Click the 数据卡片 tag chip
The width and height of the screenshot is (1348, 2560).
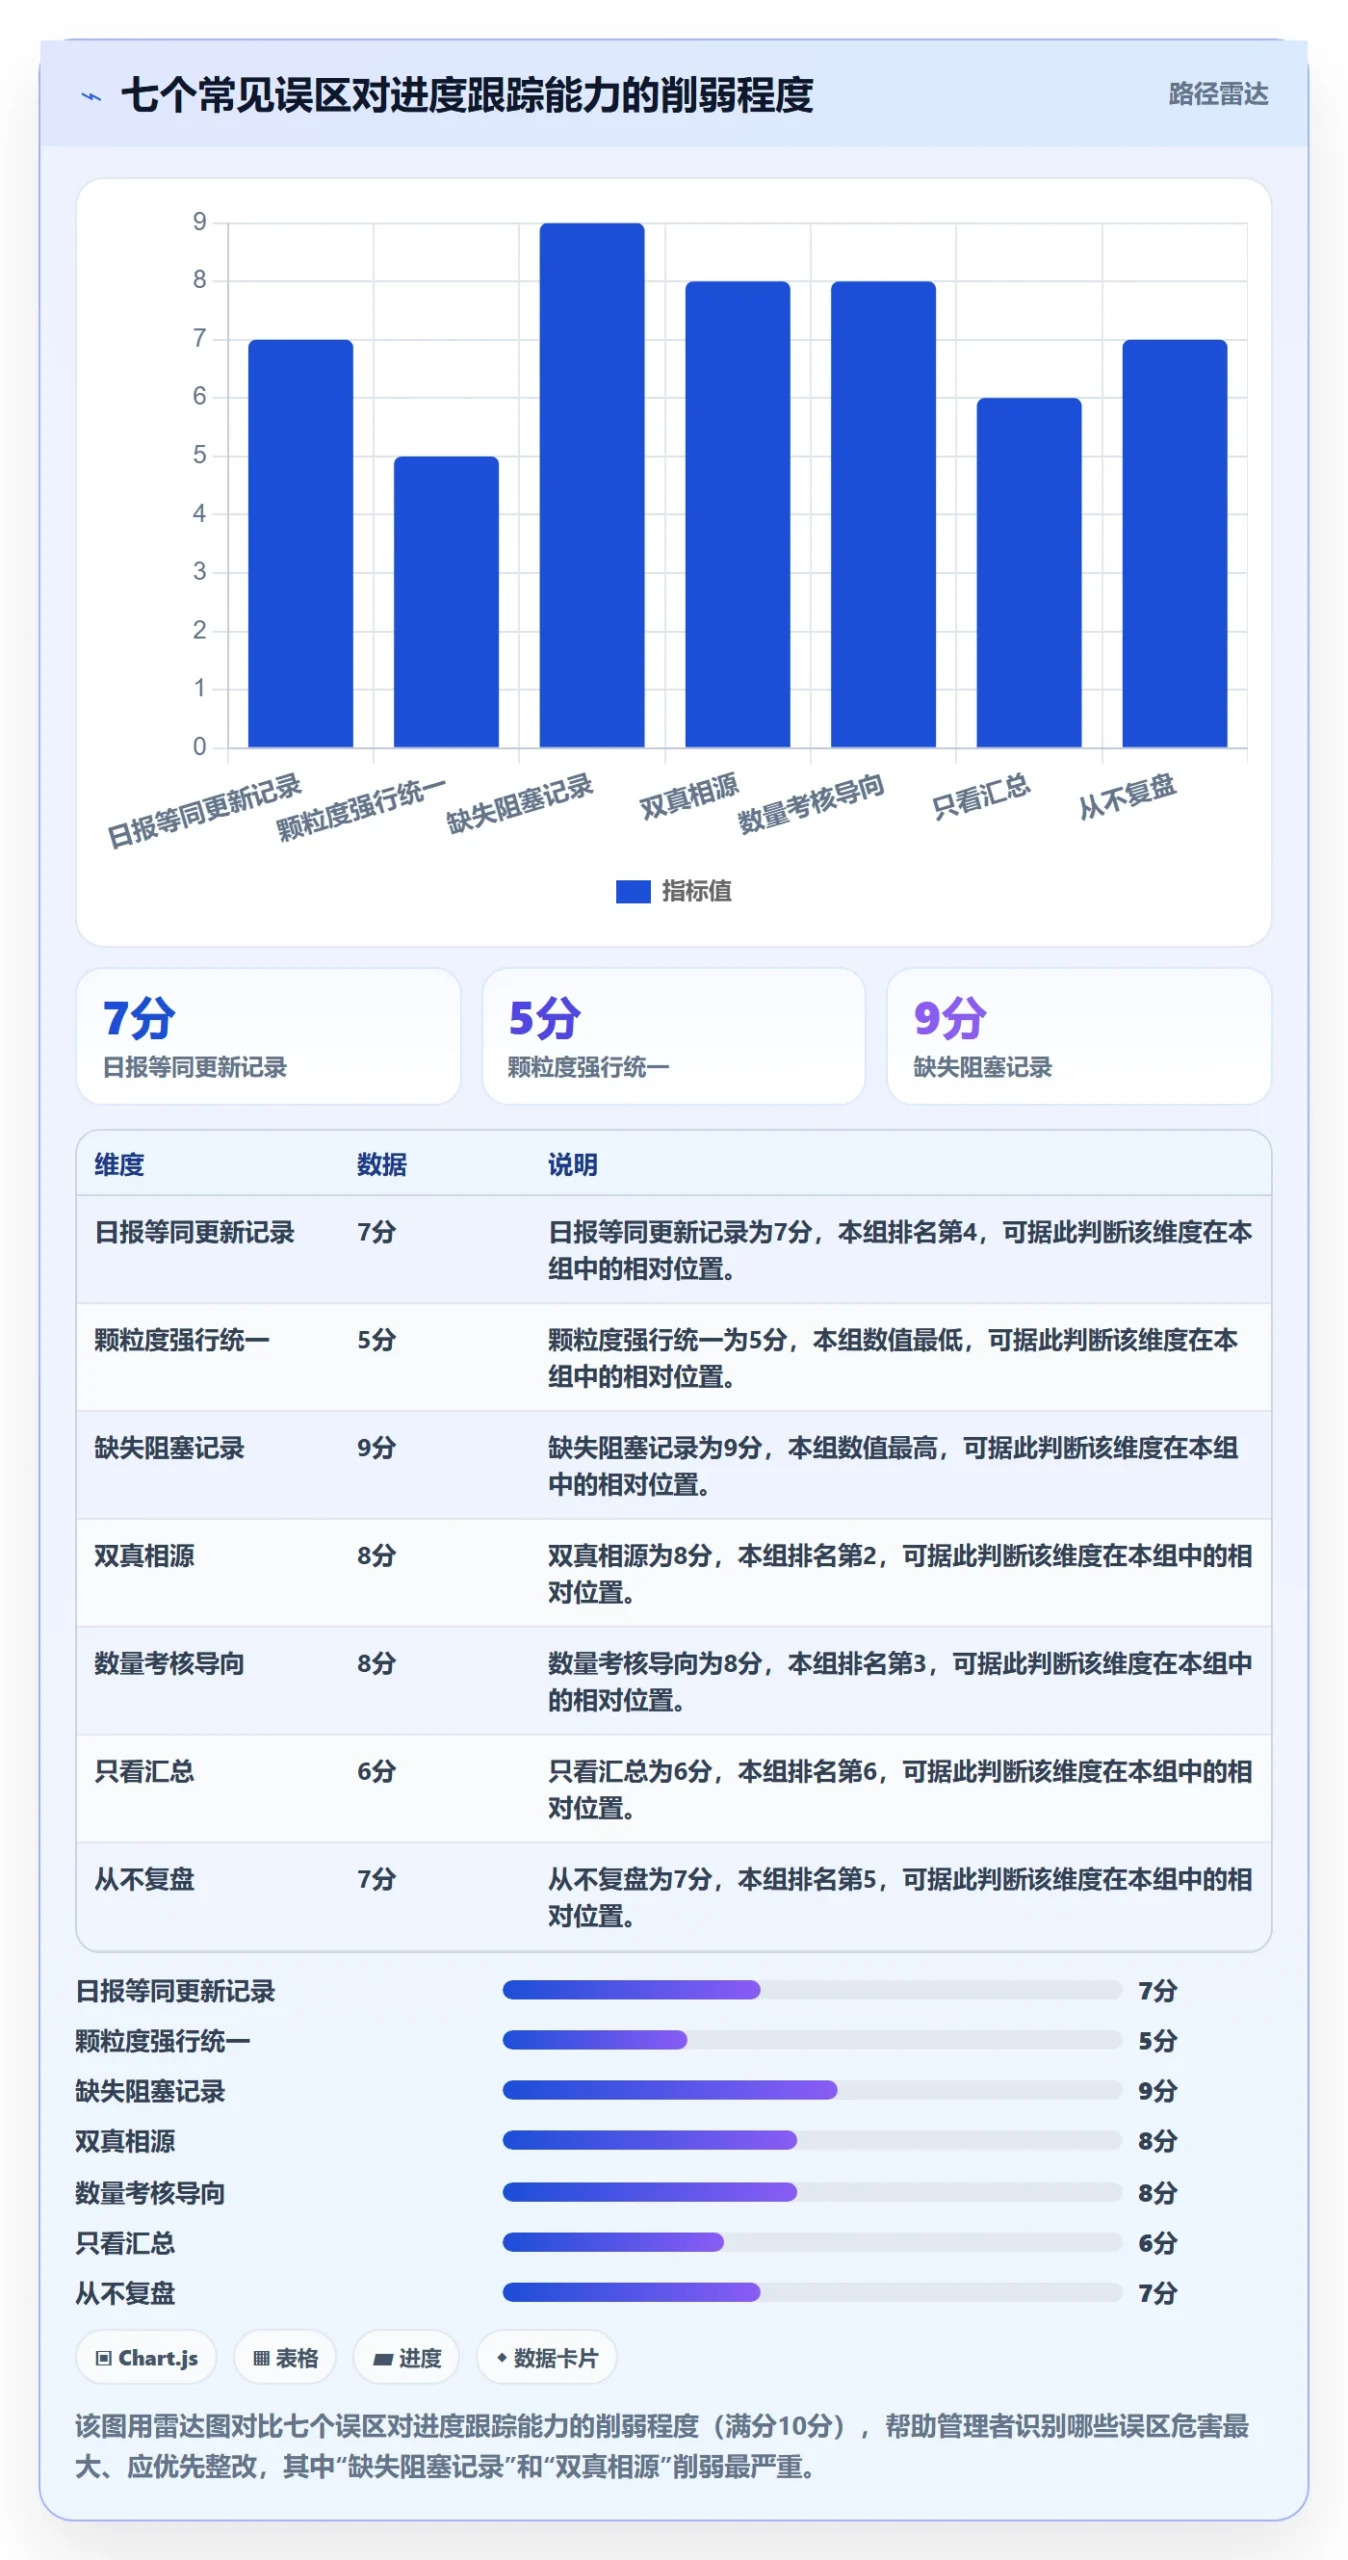coord(546,2358)
